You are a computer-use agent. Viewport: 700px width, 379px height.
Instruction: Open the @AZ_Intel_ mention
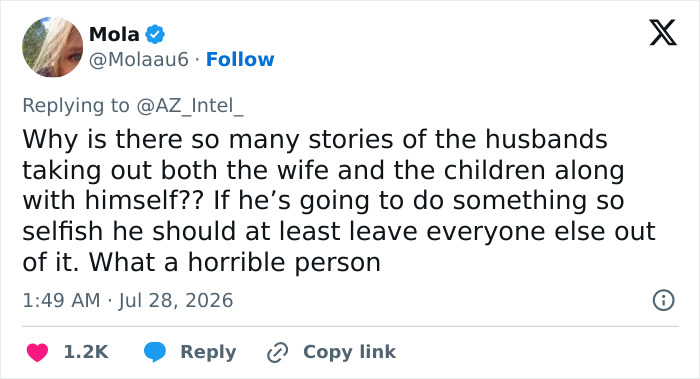tap(190, 106)
